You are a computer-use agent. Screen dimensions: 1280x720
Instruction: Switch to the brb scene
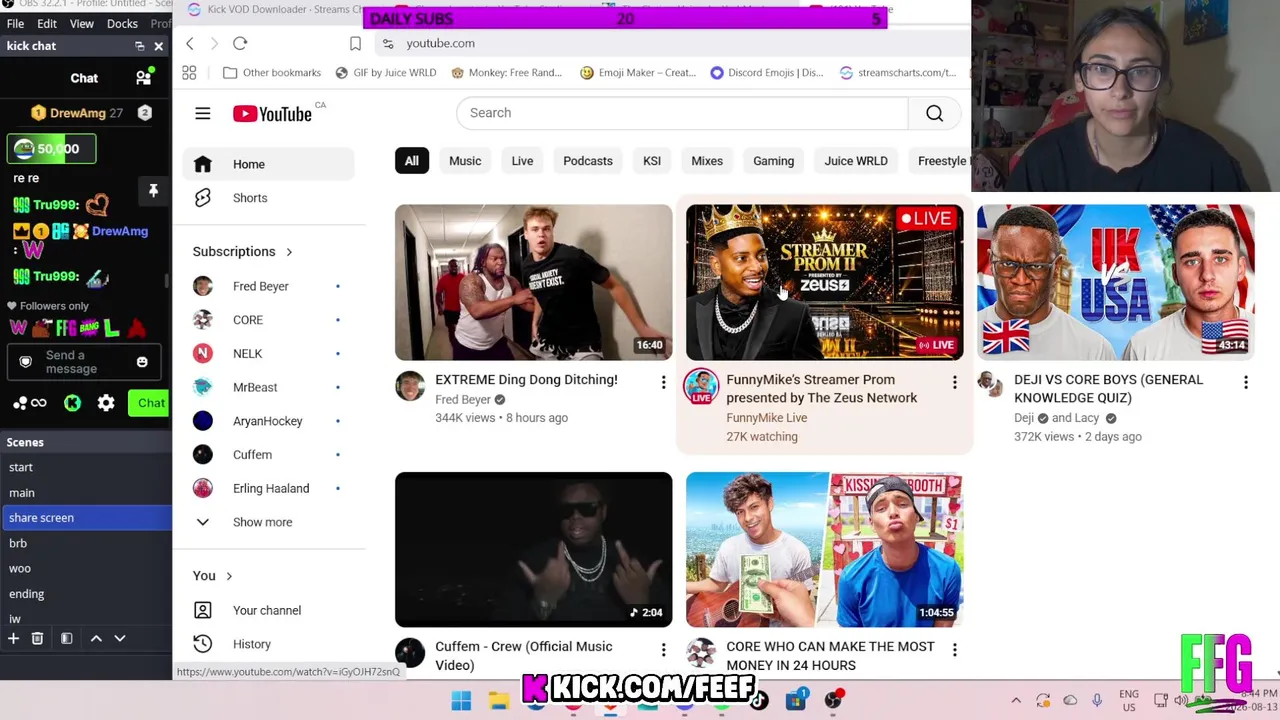[86, 543]
